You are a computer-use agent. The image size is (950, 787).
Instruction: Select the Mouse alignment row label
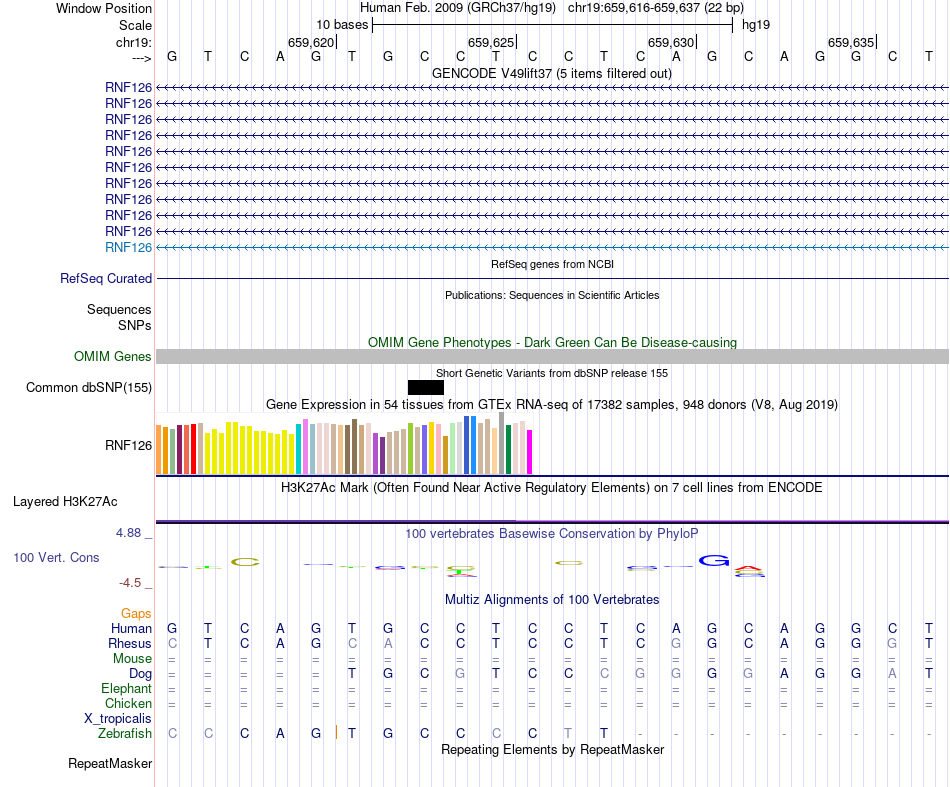pos(132,659)
